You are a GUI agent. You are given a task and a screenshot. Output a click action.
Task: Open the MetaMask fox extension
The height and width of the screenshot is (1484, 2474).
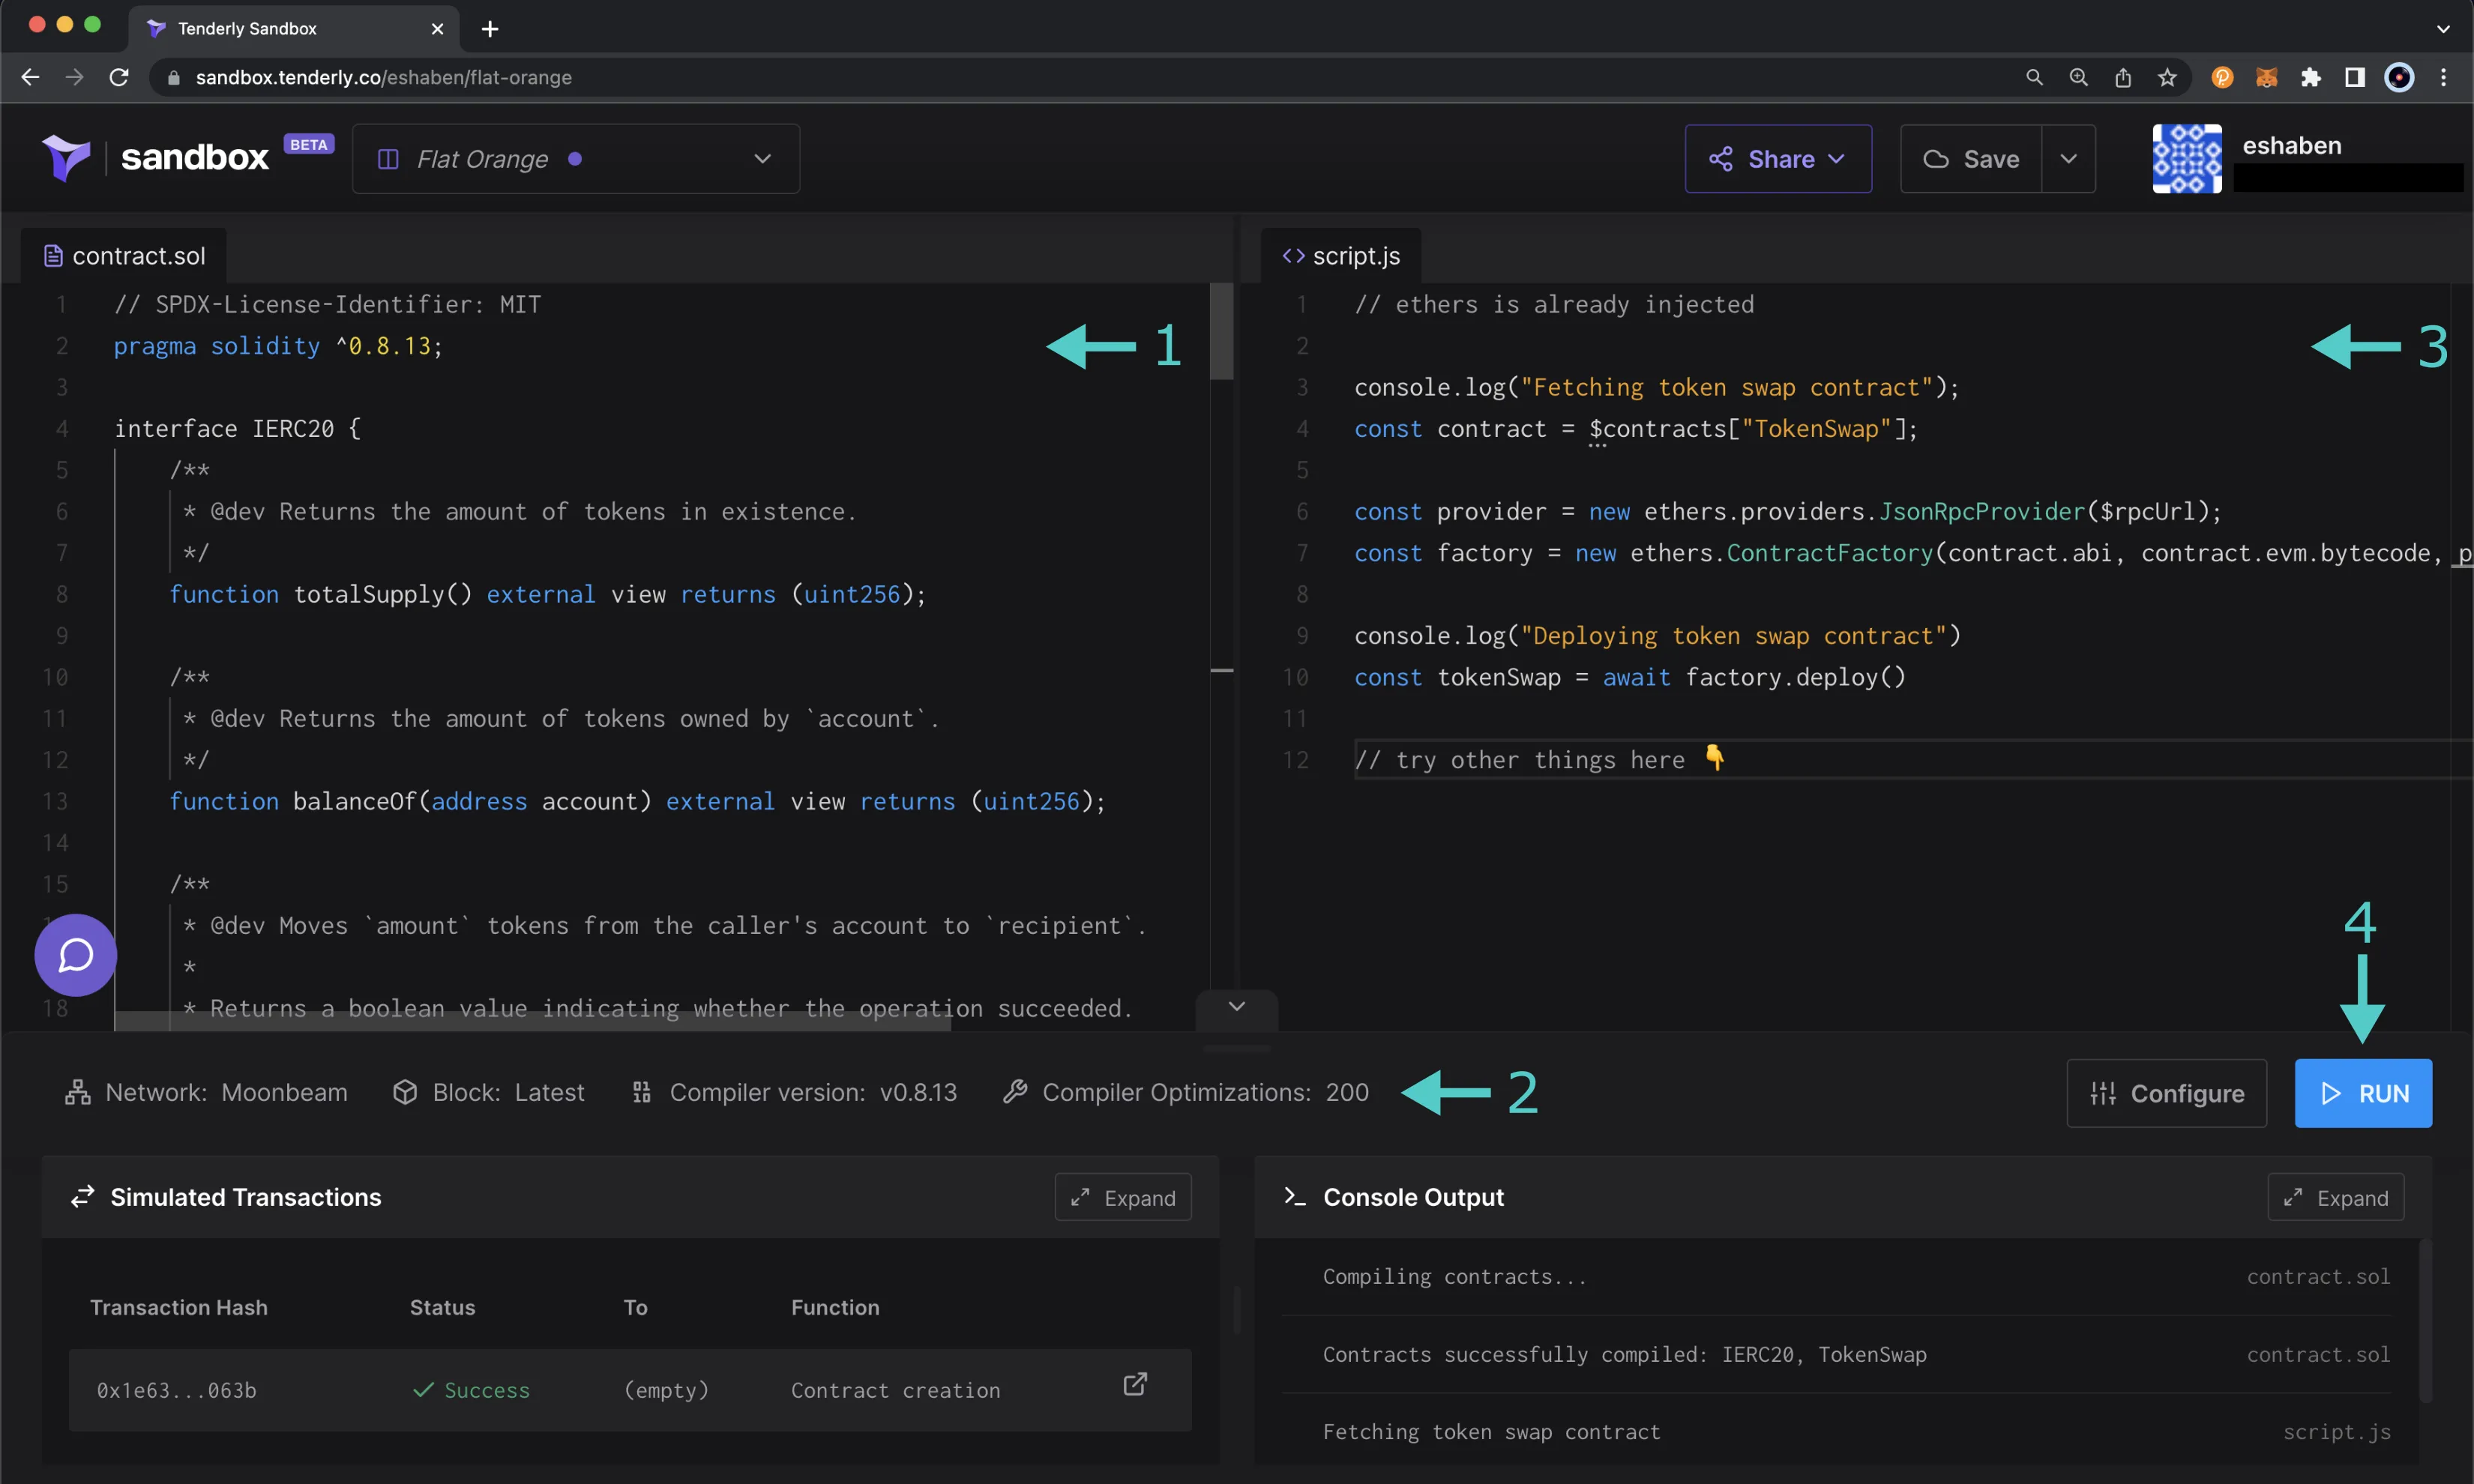click(x=2267, y=77)
